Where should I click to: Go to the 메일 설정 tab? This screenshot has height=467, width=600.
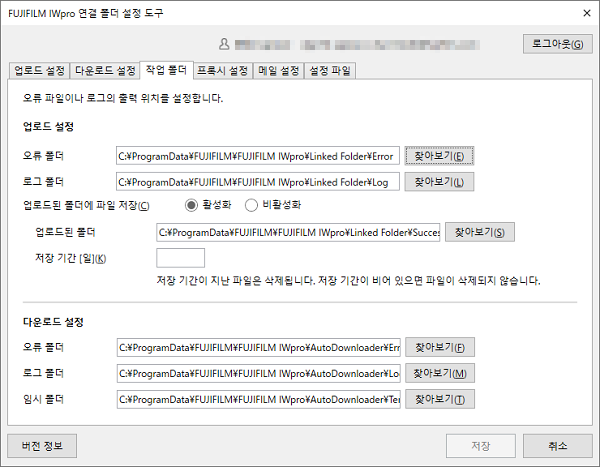point(279,70)
